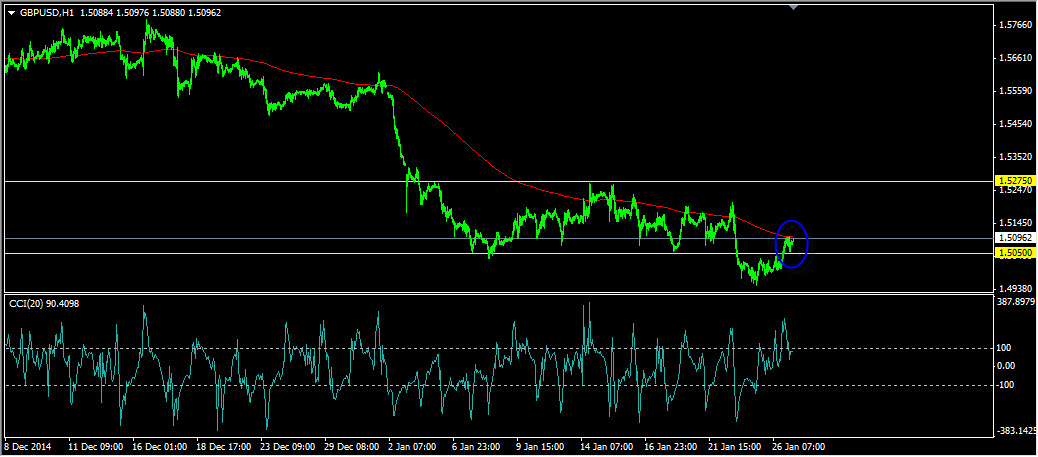Click the 8 Dec 2014 time label
Screen dimensions: 1038x457
click(26, 447)
